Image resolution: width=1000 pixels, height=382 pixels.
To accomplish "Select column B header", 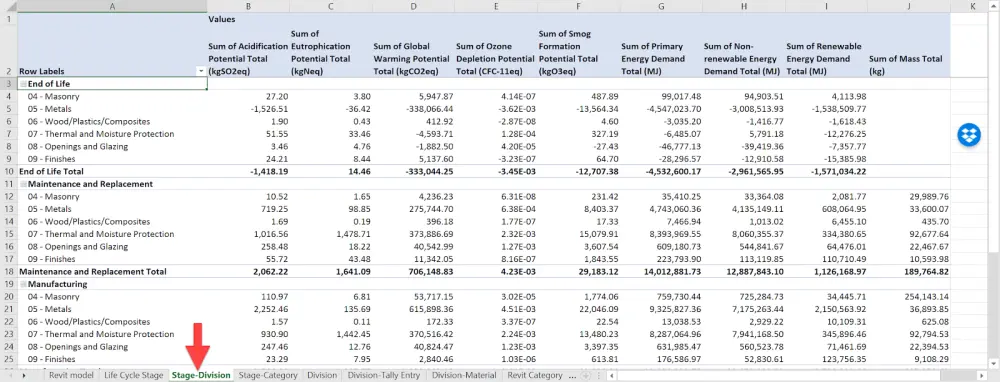I will click(x=248, y=6).
